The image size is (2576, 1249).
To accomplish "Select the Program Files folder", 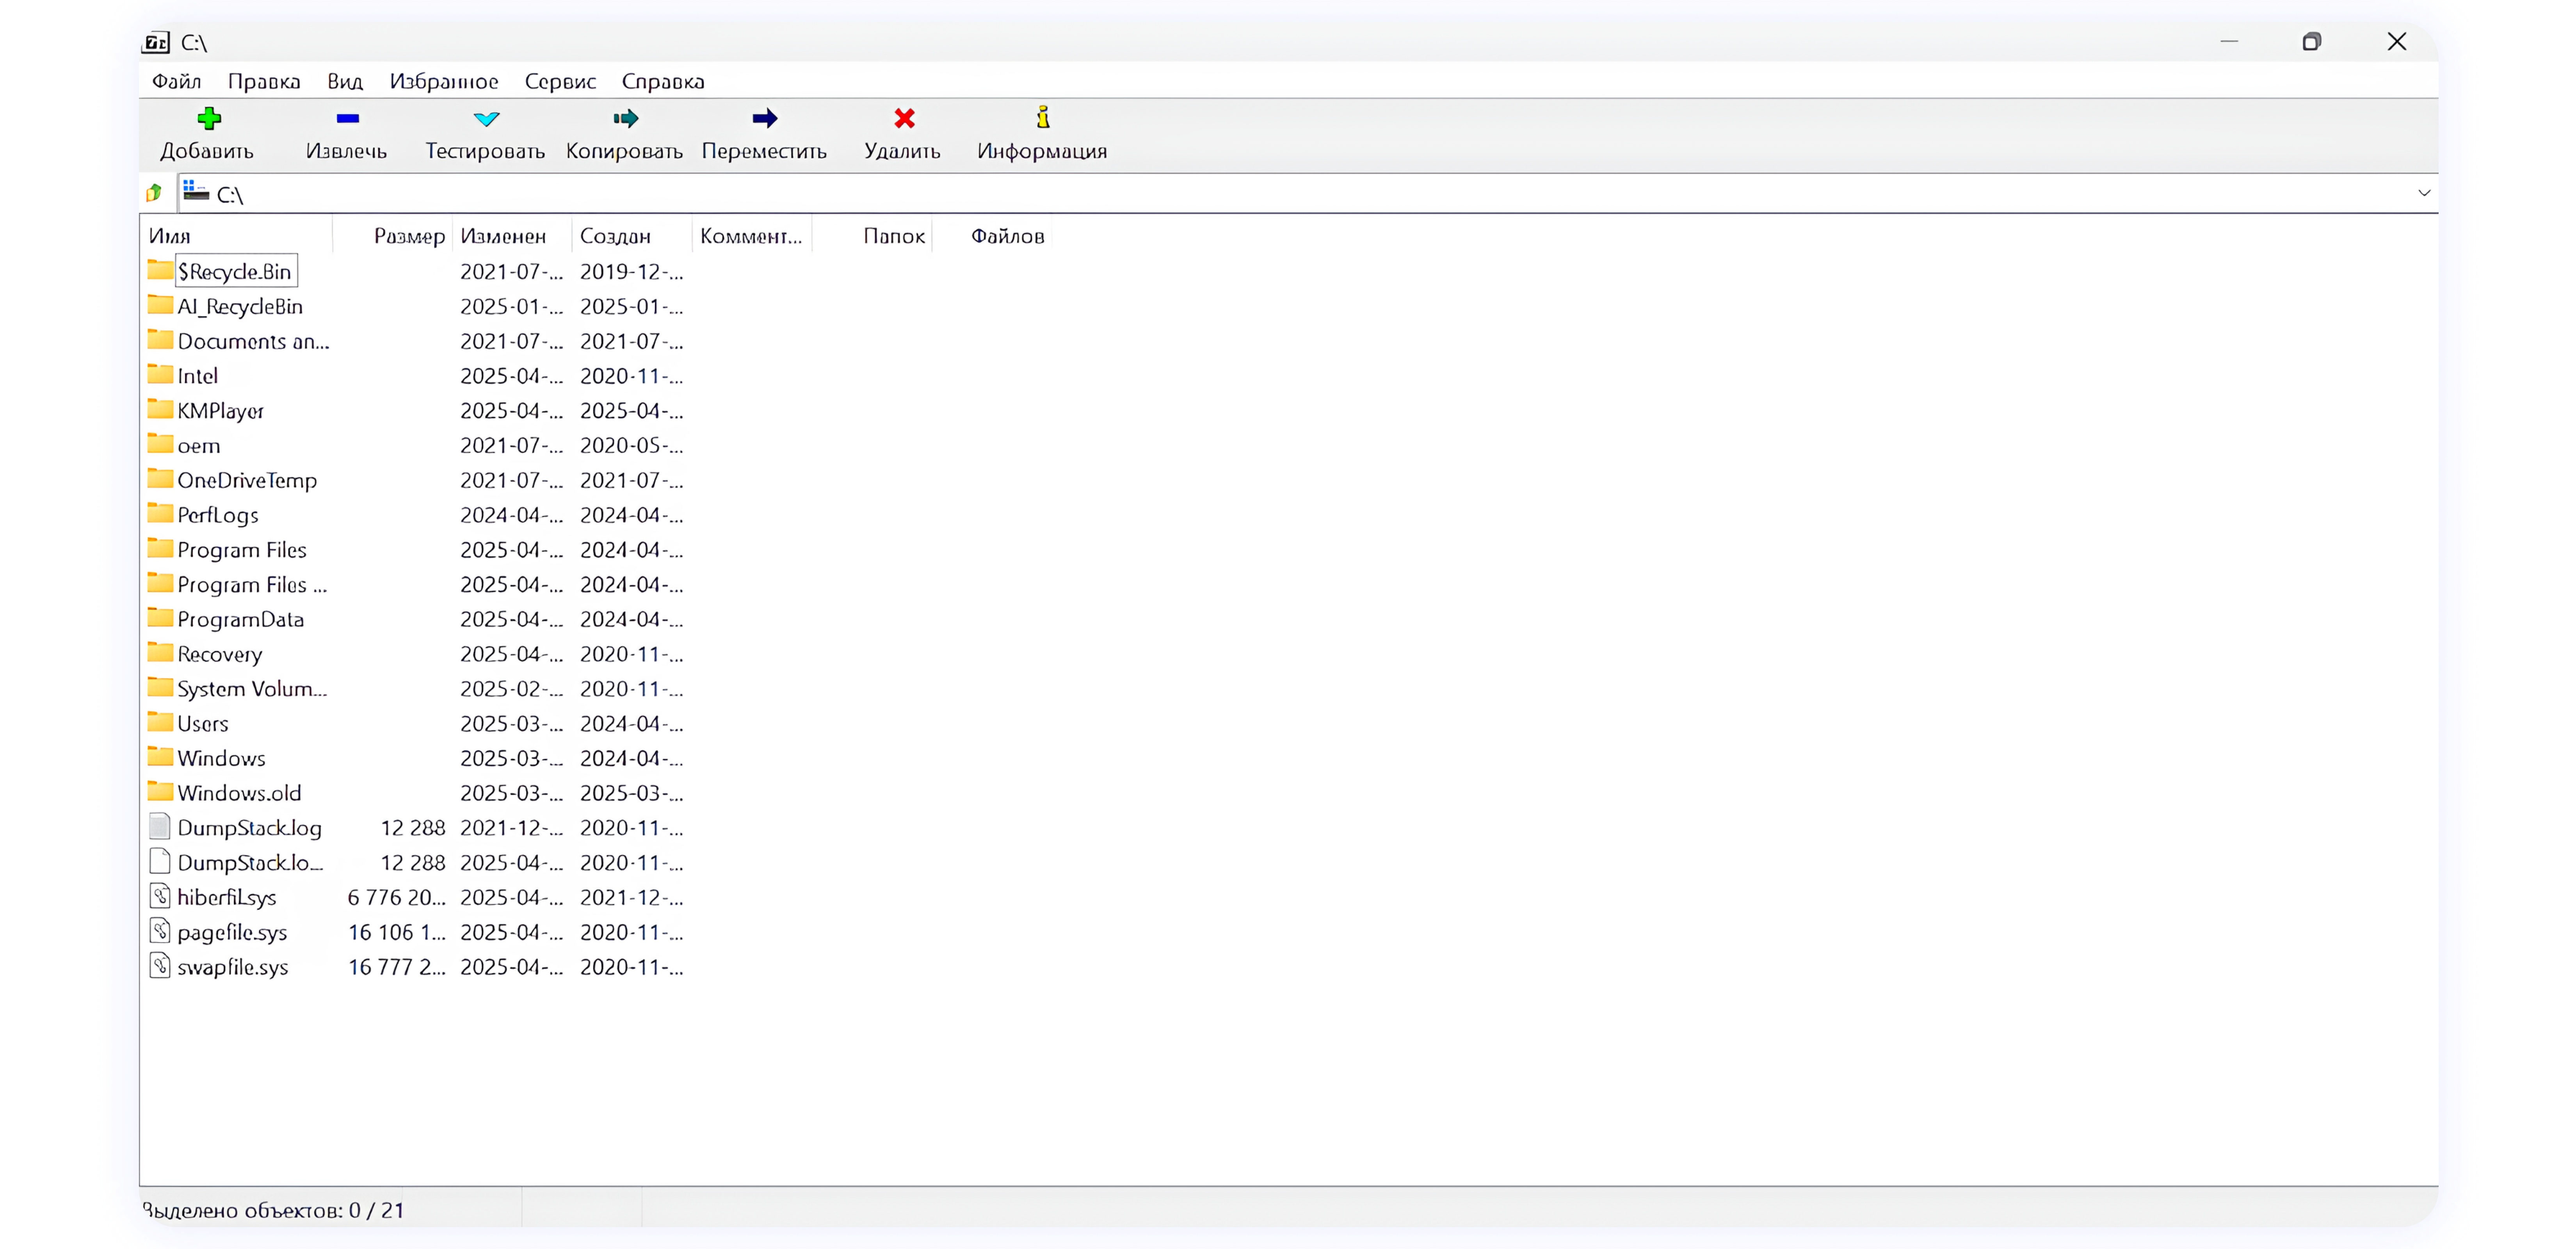I will [241, 549].
